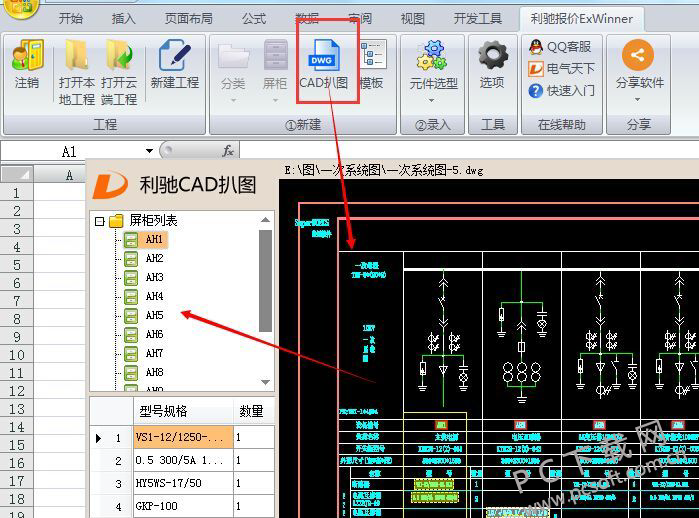Switch to the 公式 tab
This screenshot has width=699, height=518.
254,19
